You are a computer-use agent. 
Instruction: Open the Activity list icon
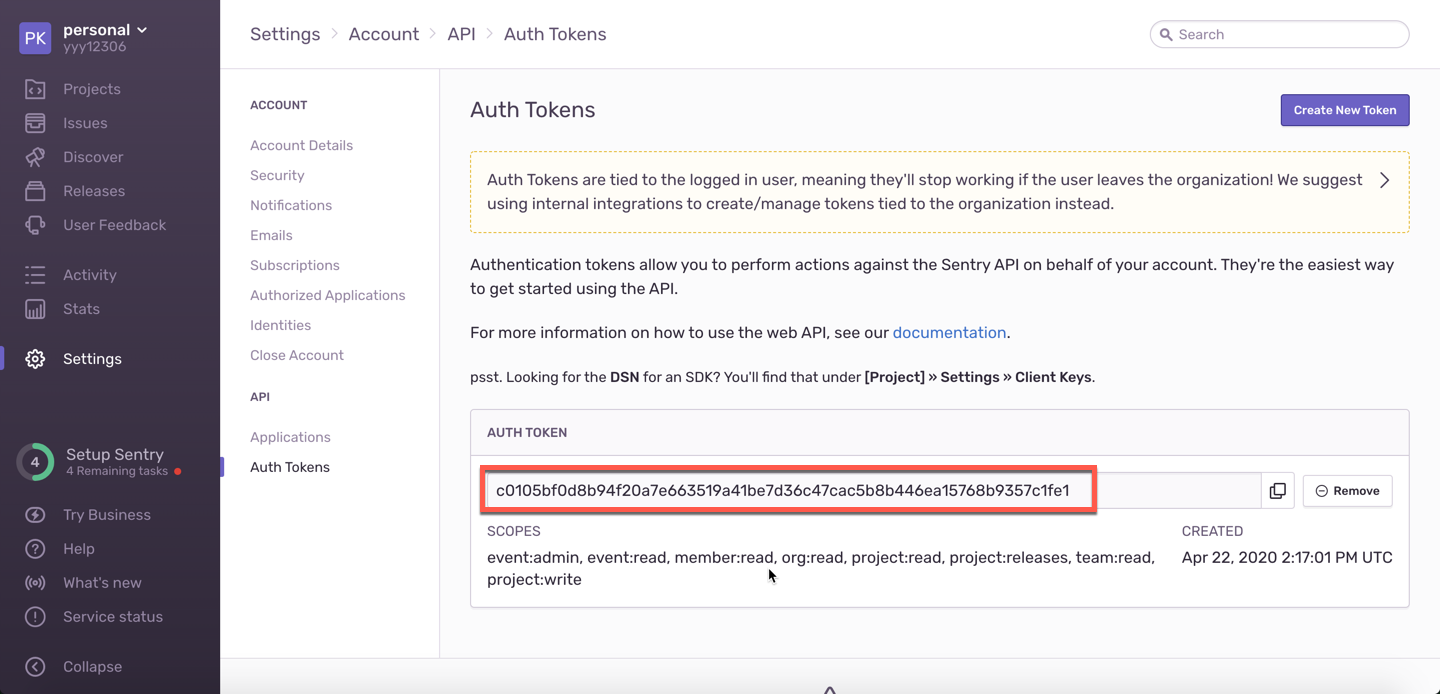tap(35, 275)
